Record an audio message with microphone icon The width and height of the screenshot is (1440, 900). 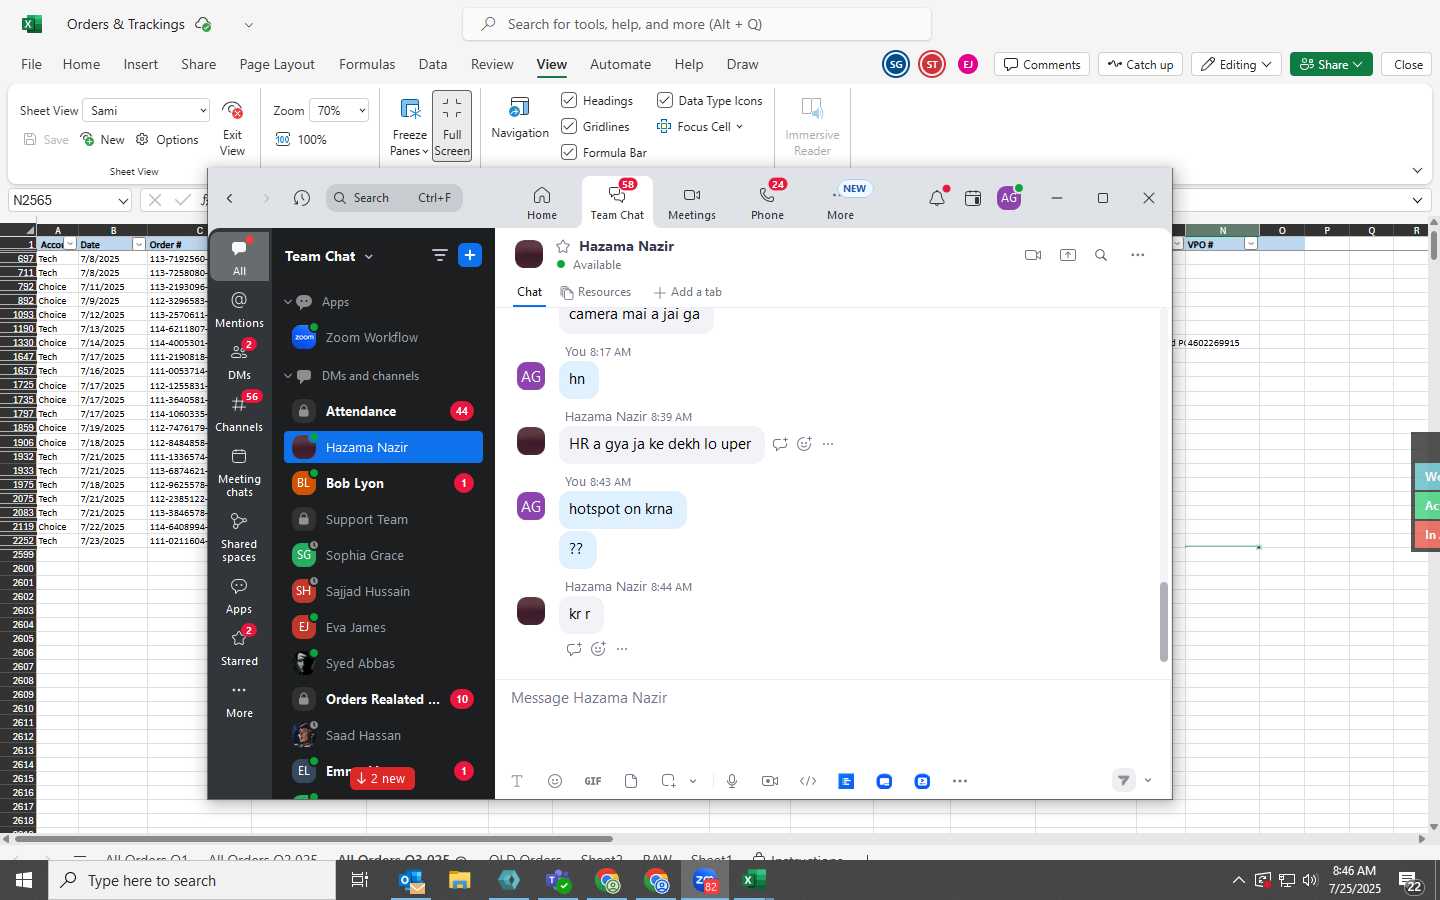point(732,781)
